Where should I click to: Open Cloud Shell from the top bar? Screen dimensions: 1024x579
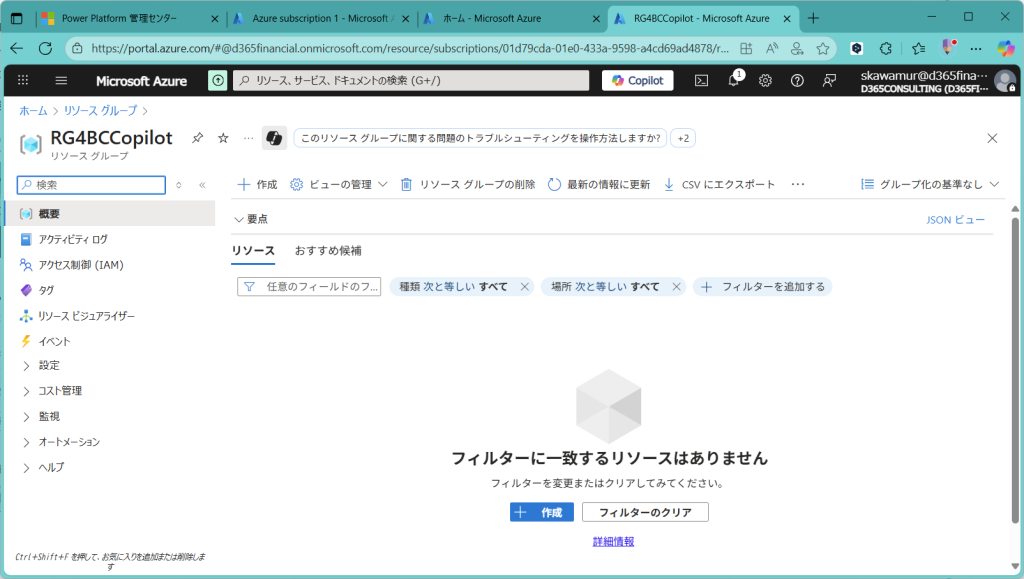pos(701,80)
